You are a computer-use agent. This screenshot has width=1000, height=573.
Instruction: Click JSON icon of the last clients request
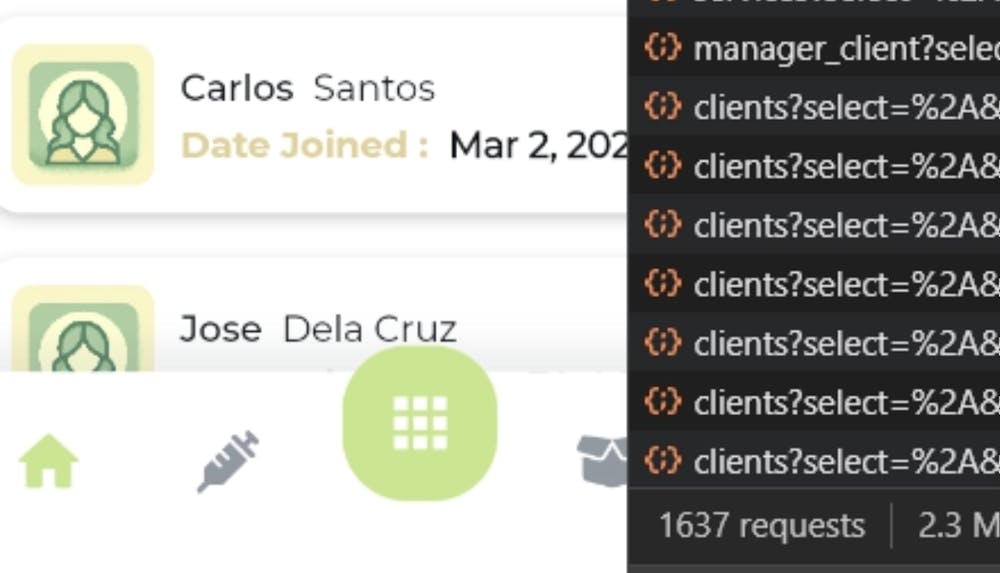coord(663,460)
